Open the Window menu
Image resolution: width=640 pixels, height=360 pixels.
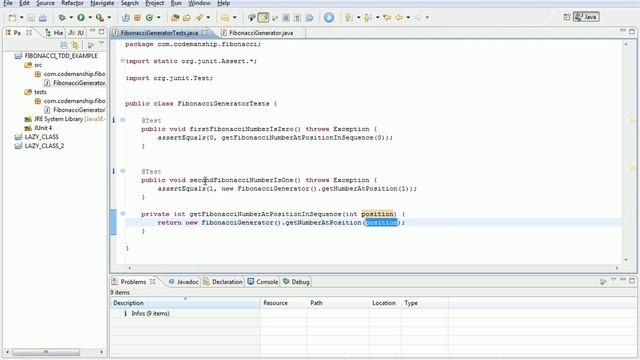pos(199,3)
